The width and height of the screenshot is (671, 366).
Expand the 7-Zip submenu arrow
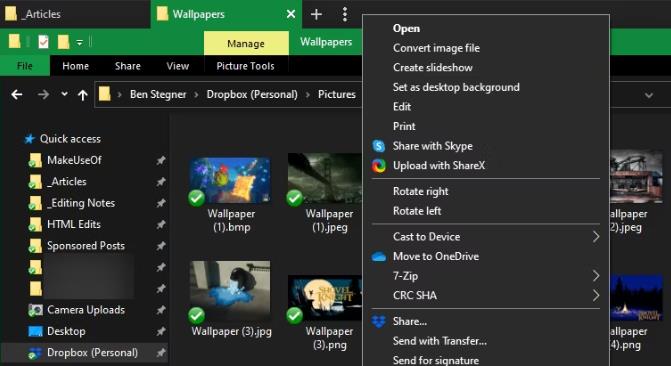[x=596, y=276]
